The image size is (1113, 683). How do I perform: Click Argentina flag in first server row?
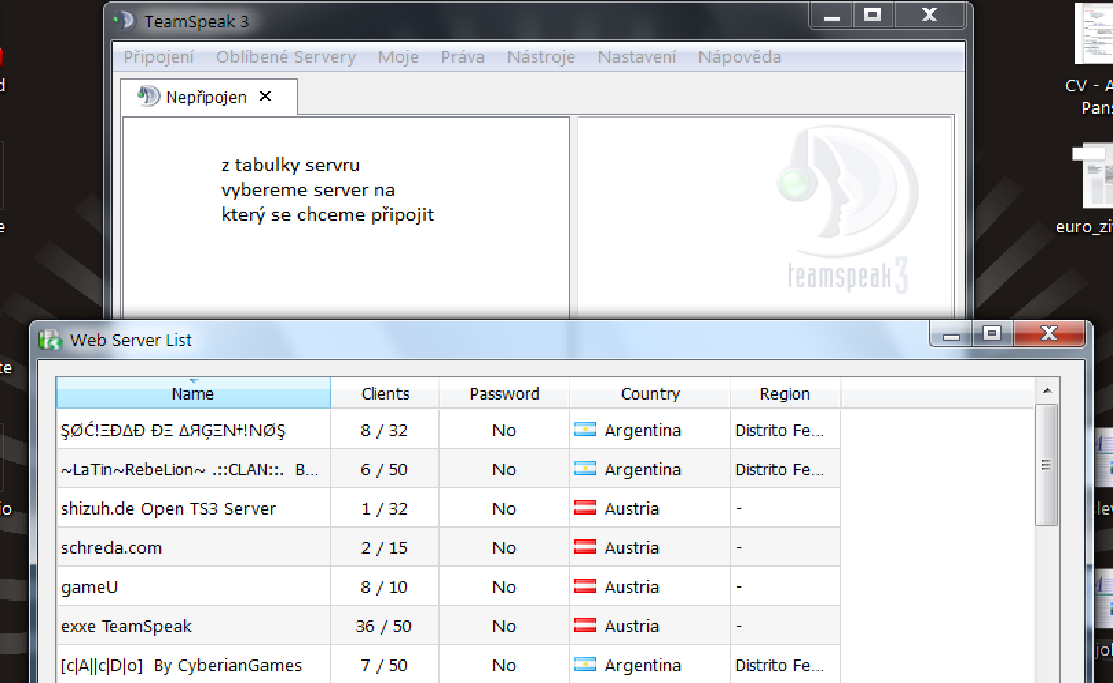tap(585, 430)
